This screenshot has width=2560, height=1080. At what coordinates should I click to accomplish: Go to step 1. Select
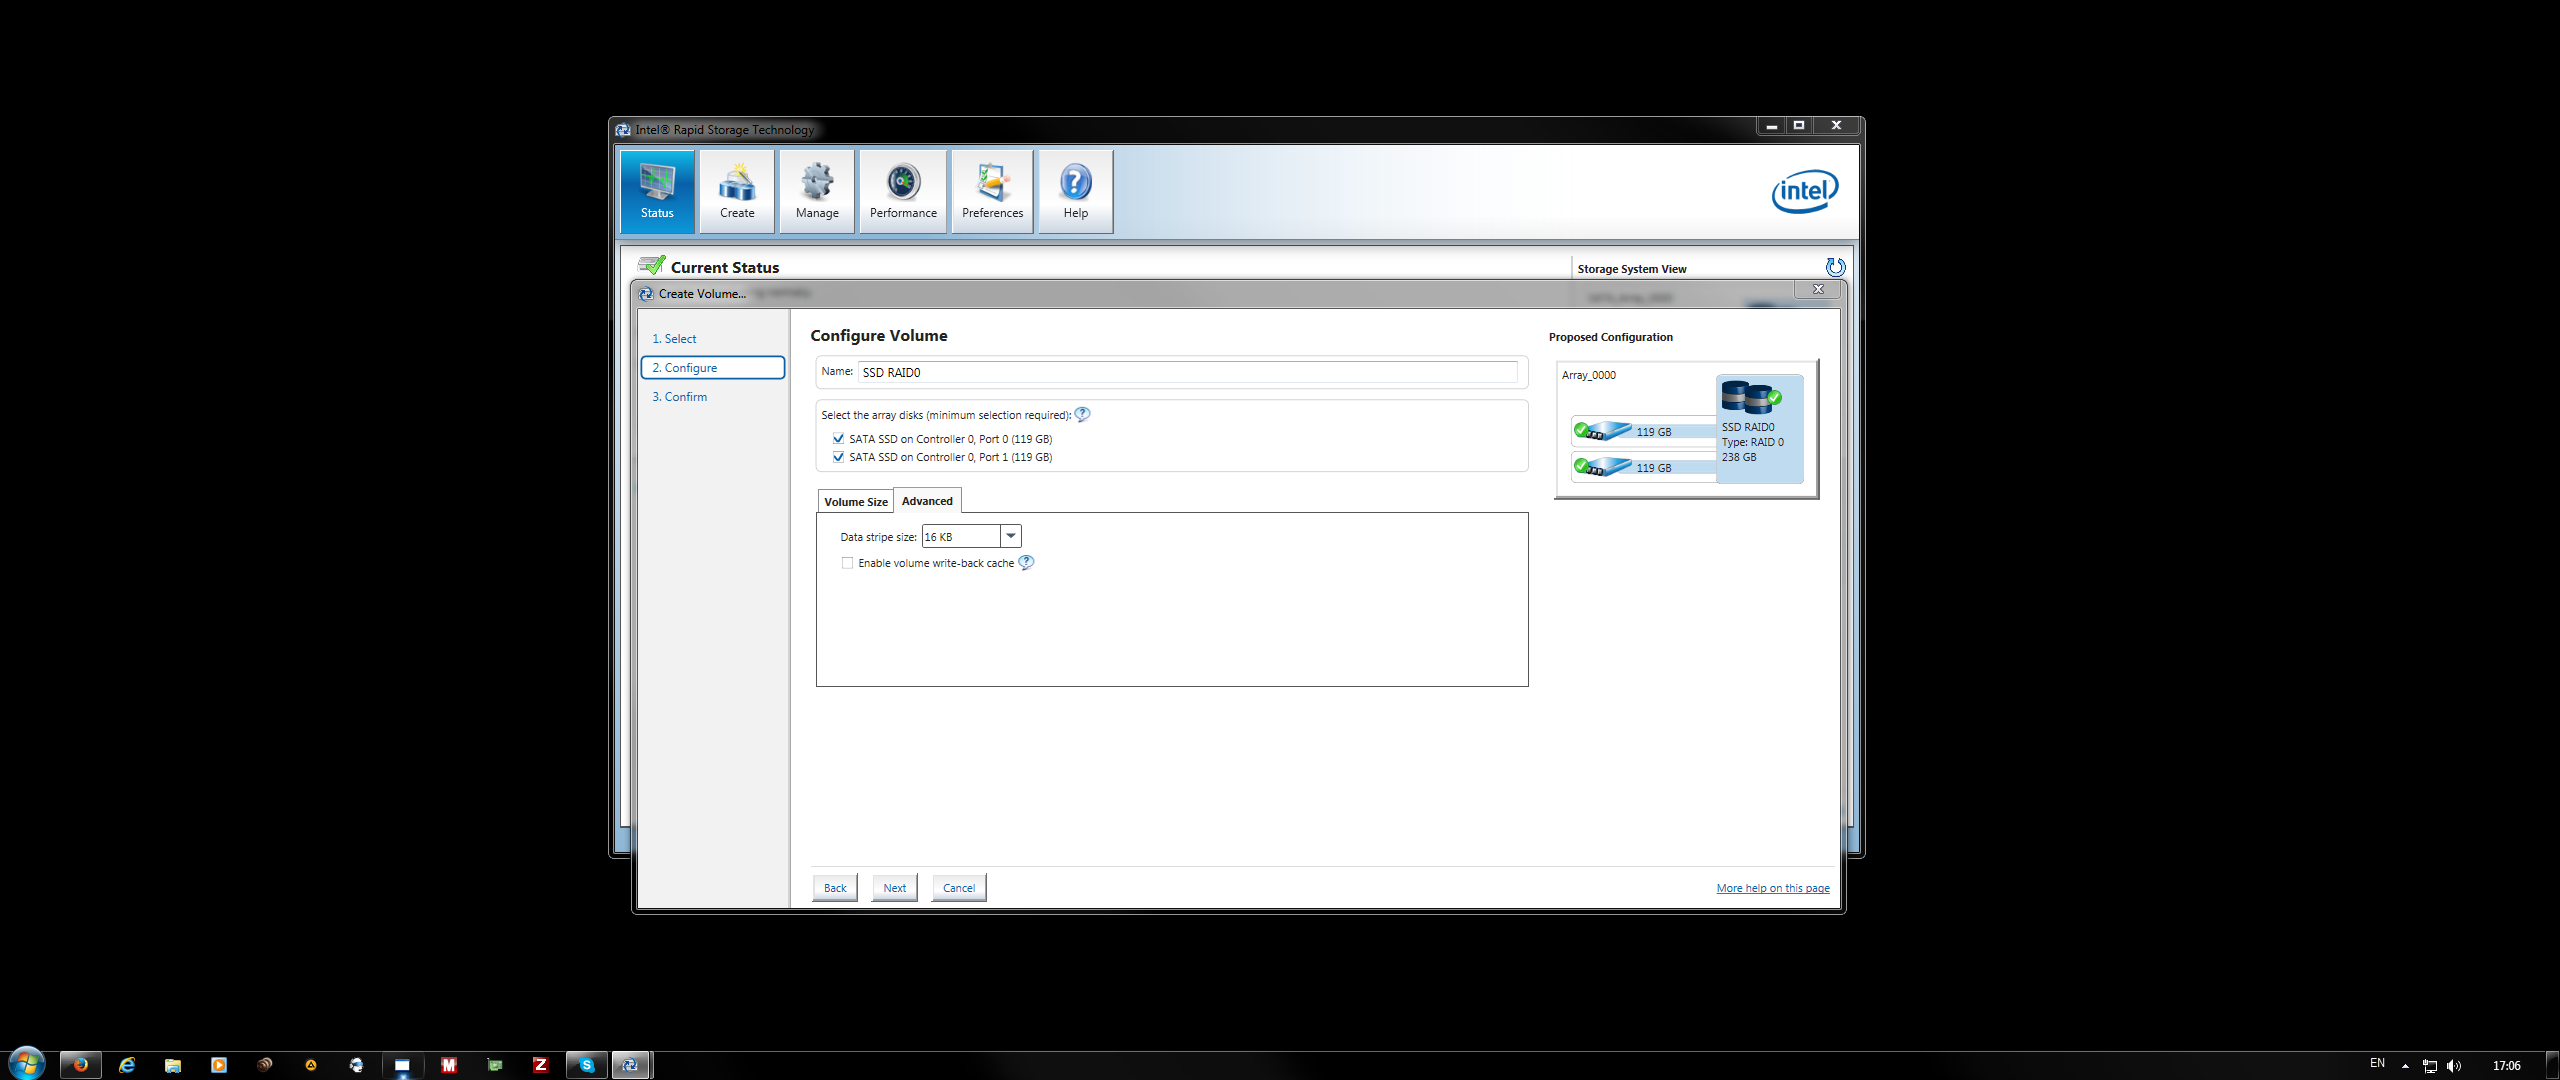point(674,339)
